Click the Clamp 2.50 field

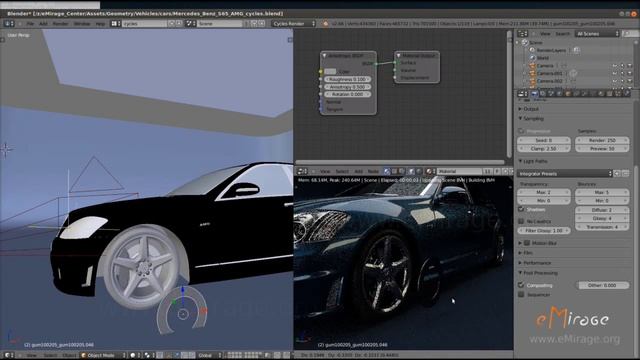click(x=544, y=149)
